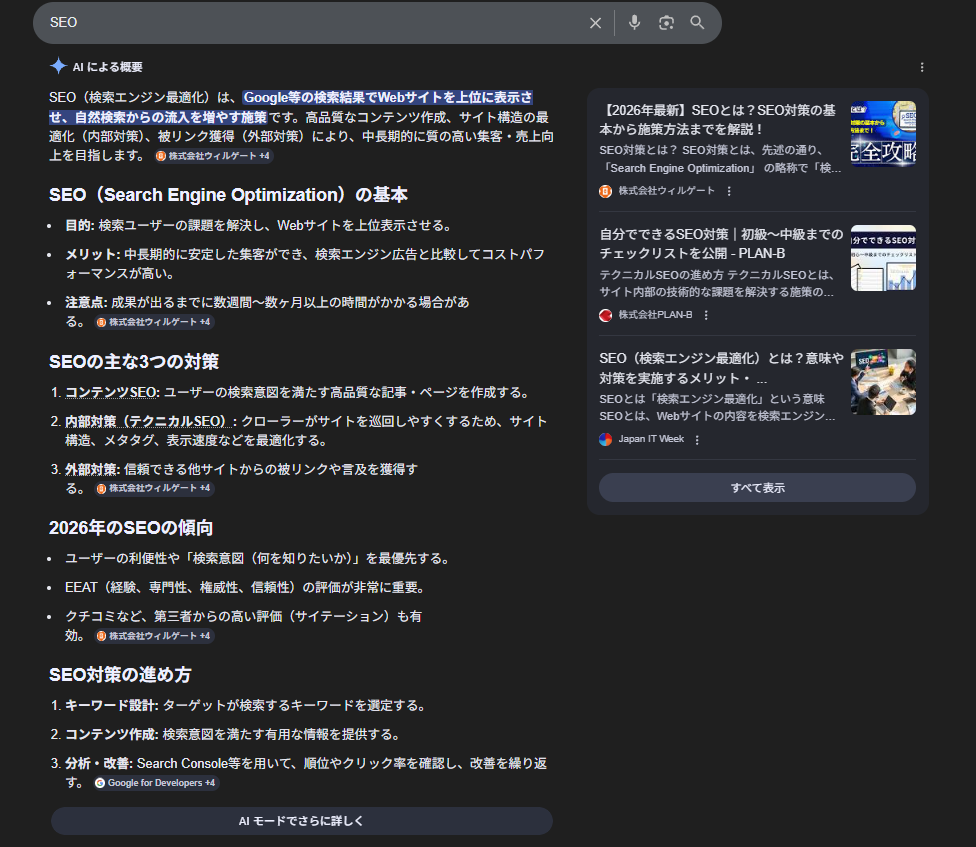Open the Japan IT Week SEO article link
The width and height of the screenshot is (976, 847).
[720, 368]
